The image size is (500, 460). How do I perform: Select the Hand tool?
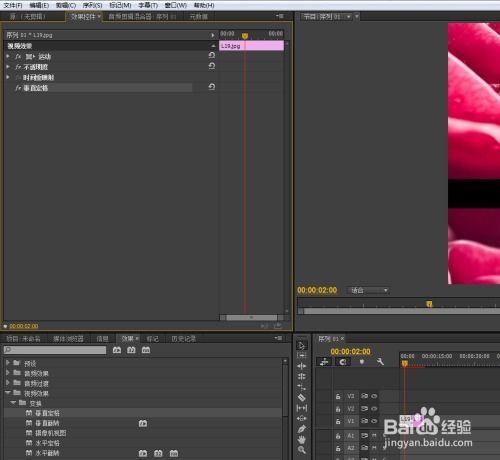[x=301, y=439]
